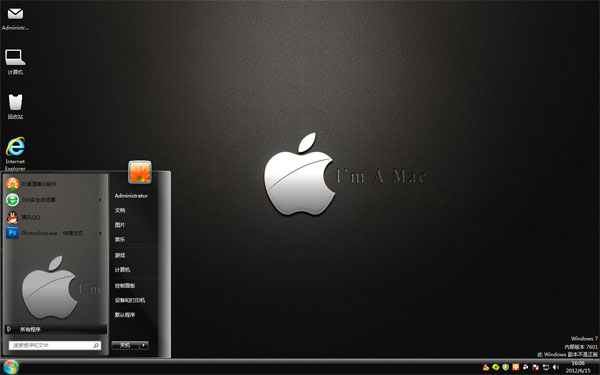
Task: Open 游戏 in the Start menu
Action: [120, 255]
